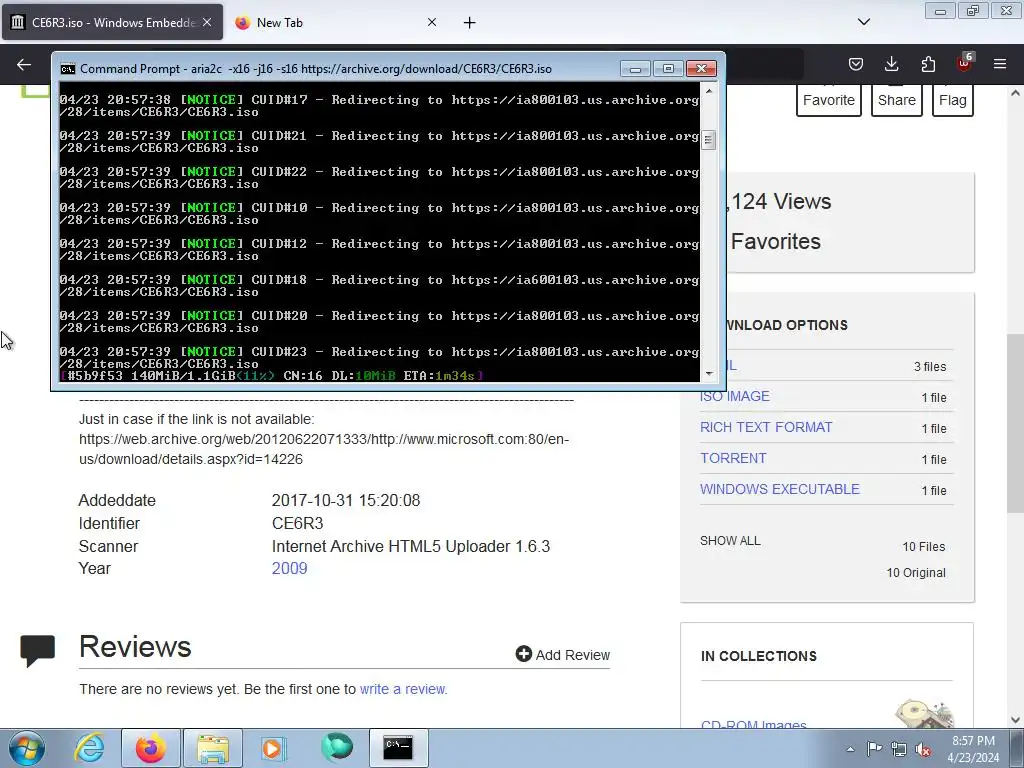Click Command Prompt window title icon
Screen dimensions: 1024x768
point(67,69)
